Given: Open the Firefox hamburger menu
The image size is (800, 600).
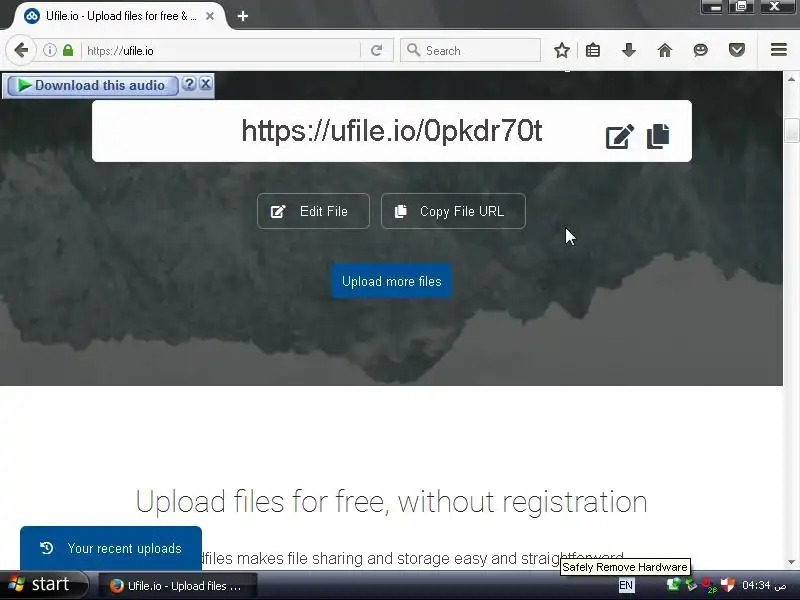Looking at the screenshot, I should (x=779, y=50).
